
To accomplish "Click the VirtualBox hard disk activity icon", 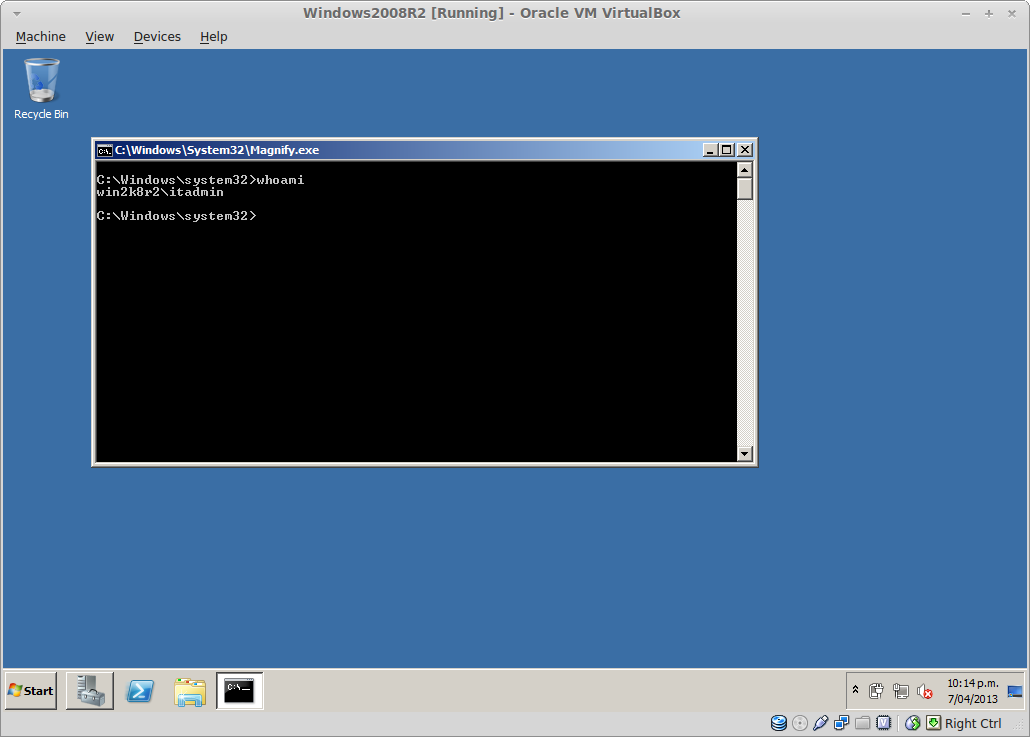I will click(x=778, y=723).
